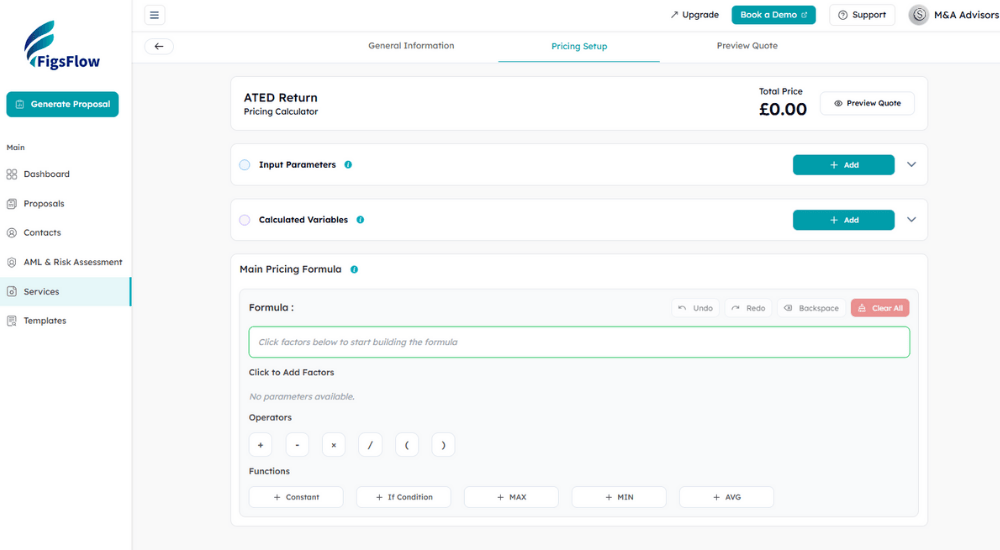
Task: Add a Constant function
Action: click(x=296, y=497)
